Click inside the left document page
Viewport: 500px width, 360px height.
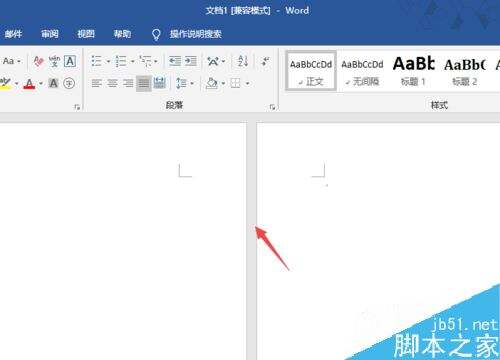coord(123,241)
